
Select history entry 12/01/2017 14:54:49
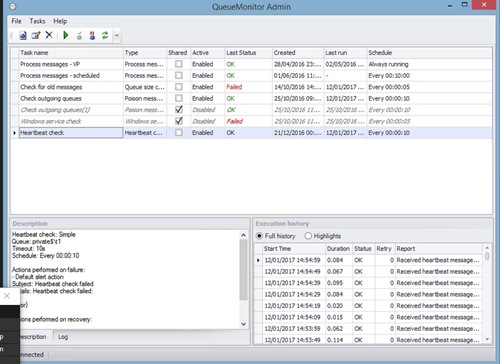(x=368, y=271)
